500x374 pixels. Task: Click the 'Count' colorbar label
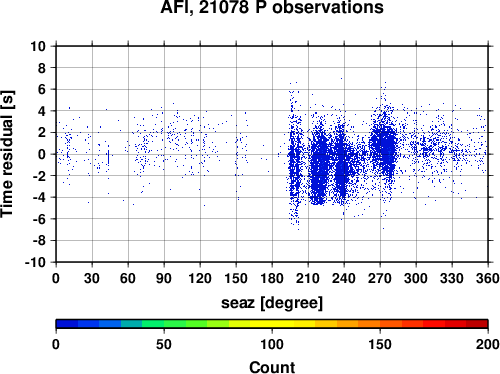[x=272, y=367]
